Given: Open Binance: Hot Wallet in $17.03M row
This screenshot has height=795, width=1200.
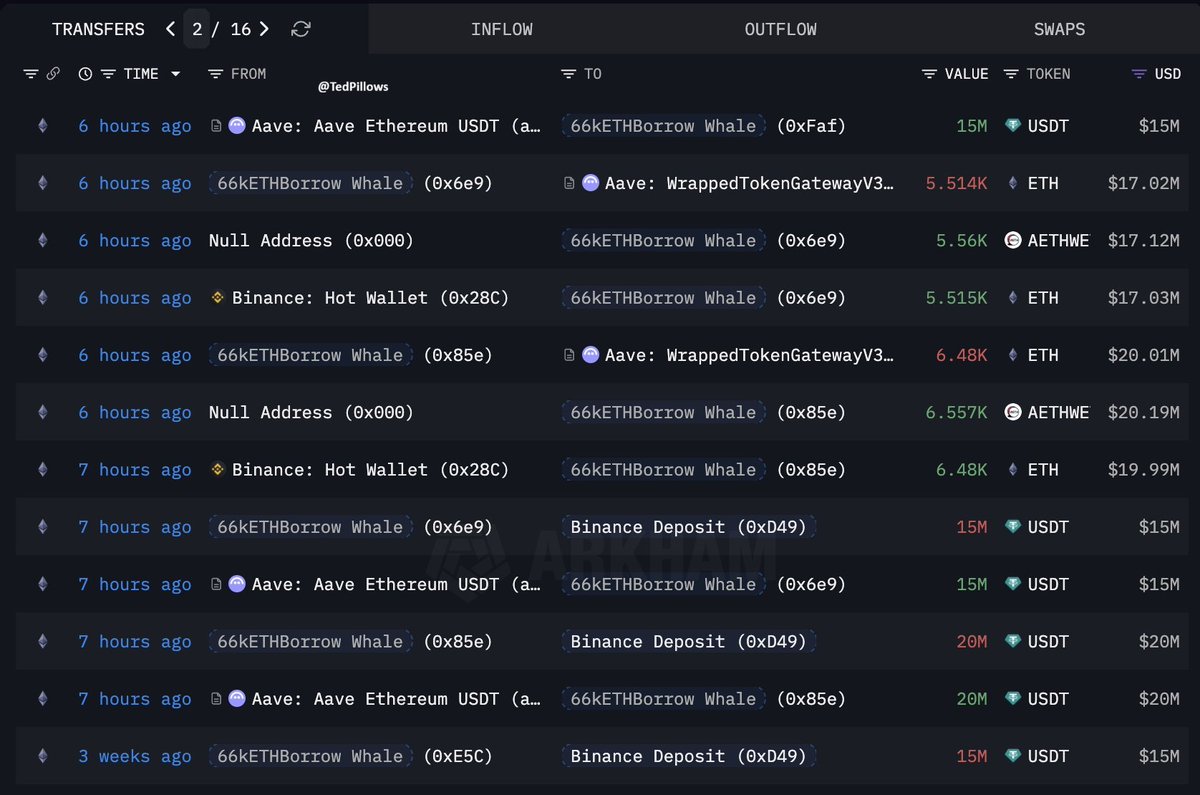Looking at the screenshot, I should 370,298.
